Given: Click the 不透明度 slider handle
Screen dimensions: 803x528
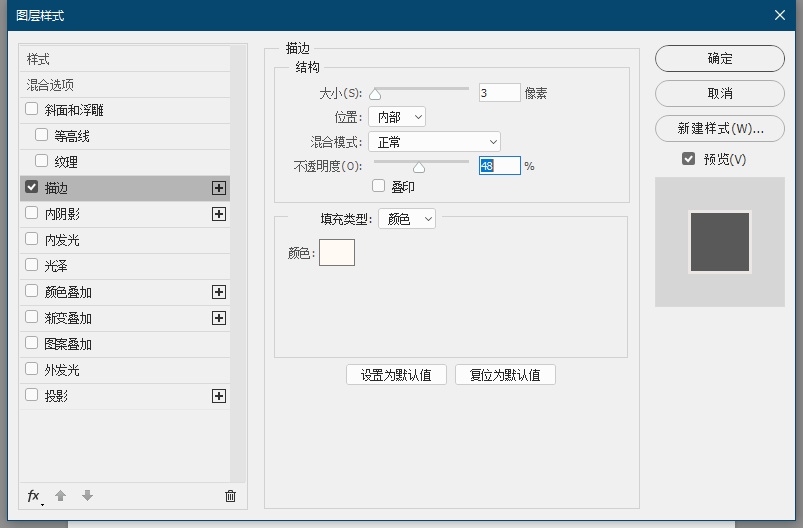Looking at the screenshot, I should [x=419, y=167].
